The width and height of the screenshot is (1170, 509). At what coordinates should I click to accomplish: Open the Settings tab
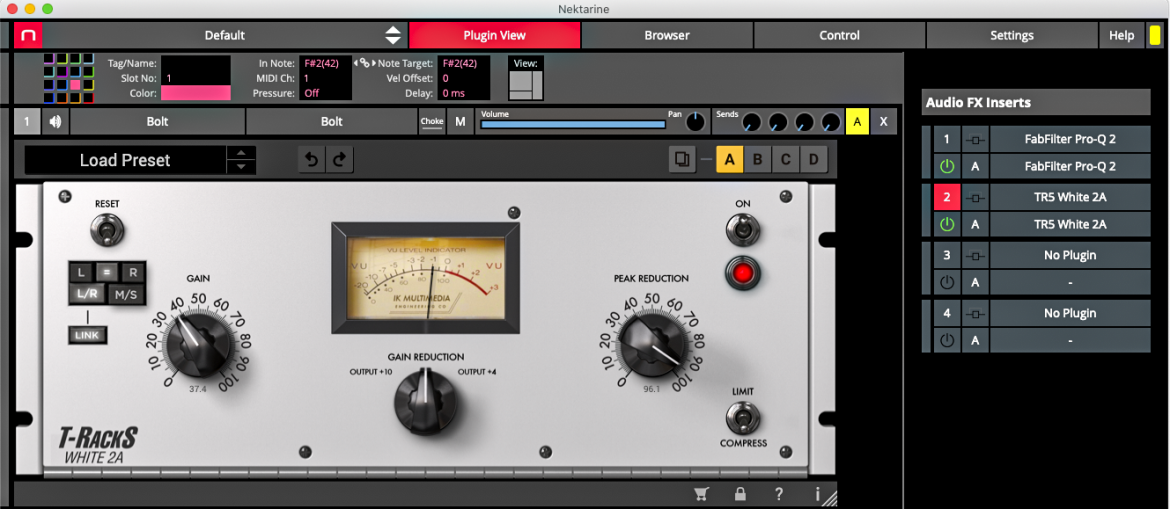click(1012, 35)
